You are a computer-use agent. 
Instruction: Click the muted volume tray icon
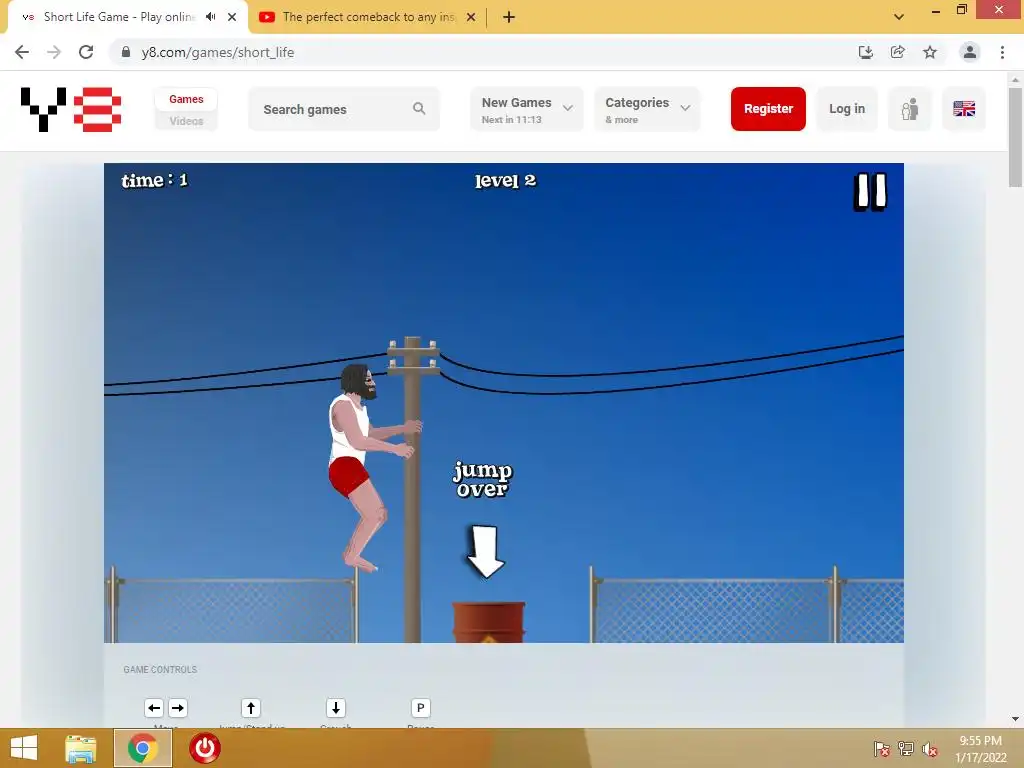coord(930,749)
